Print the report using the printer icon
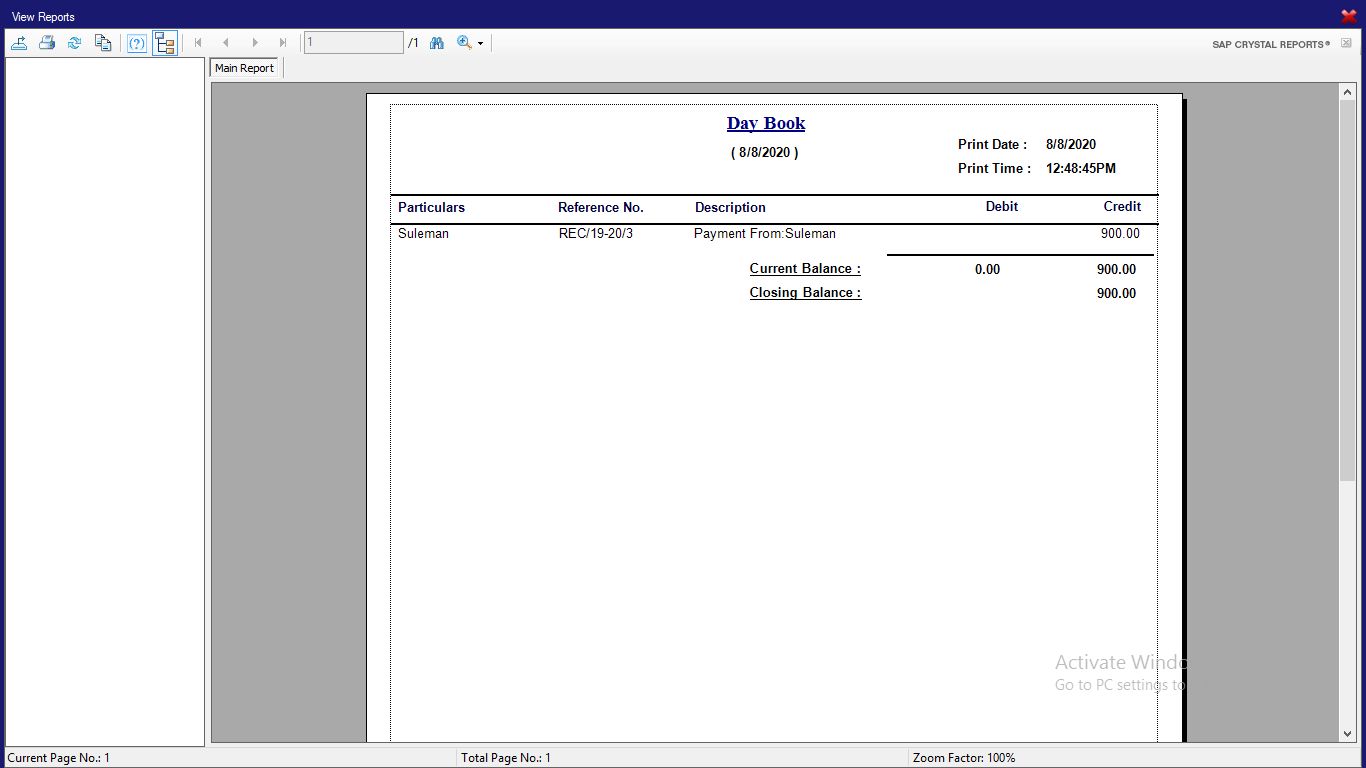Screen dimensions: 1366x768 [x=47, y=43]
